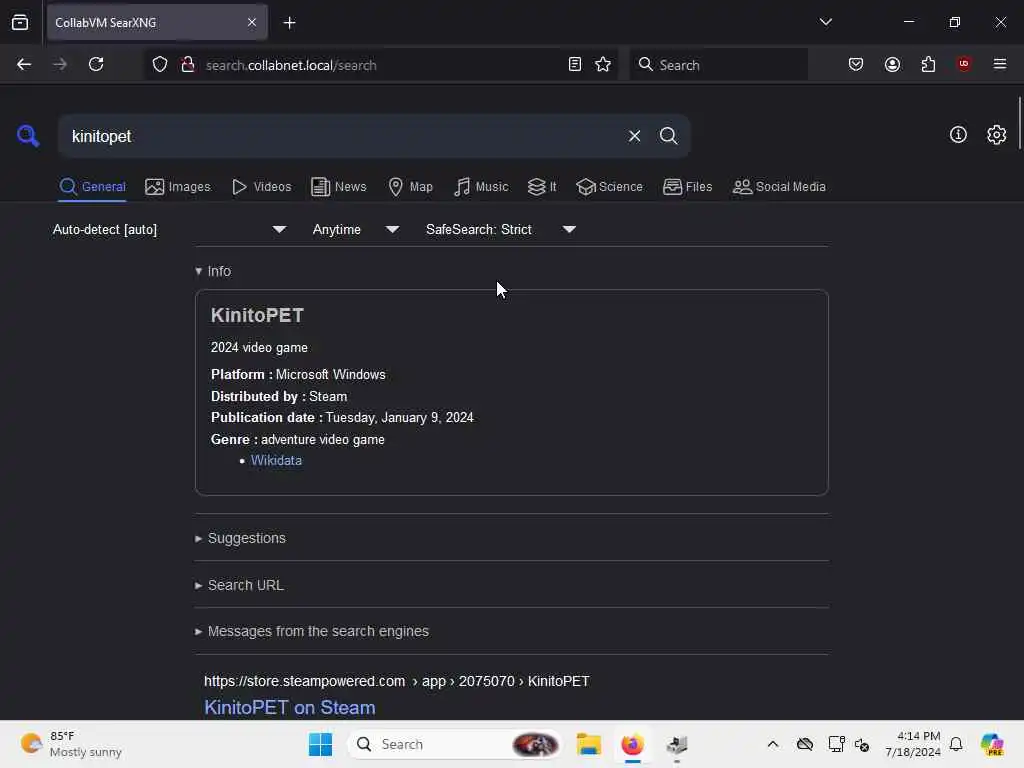Open Pocket save icon
Screen dimensions: 1024x768
pyautogui.click(x=856, y=64)
